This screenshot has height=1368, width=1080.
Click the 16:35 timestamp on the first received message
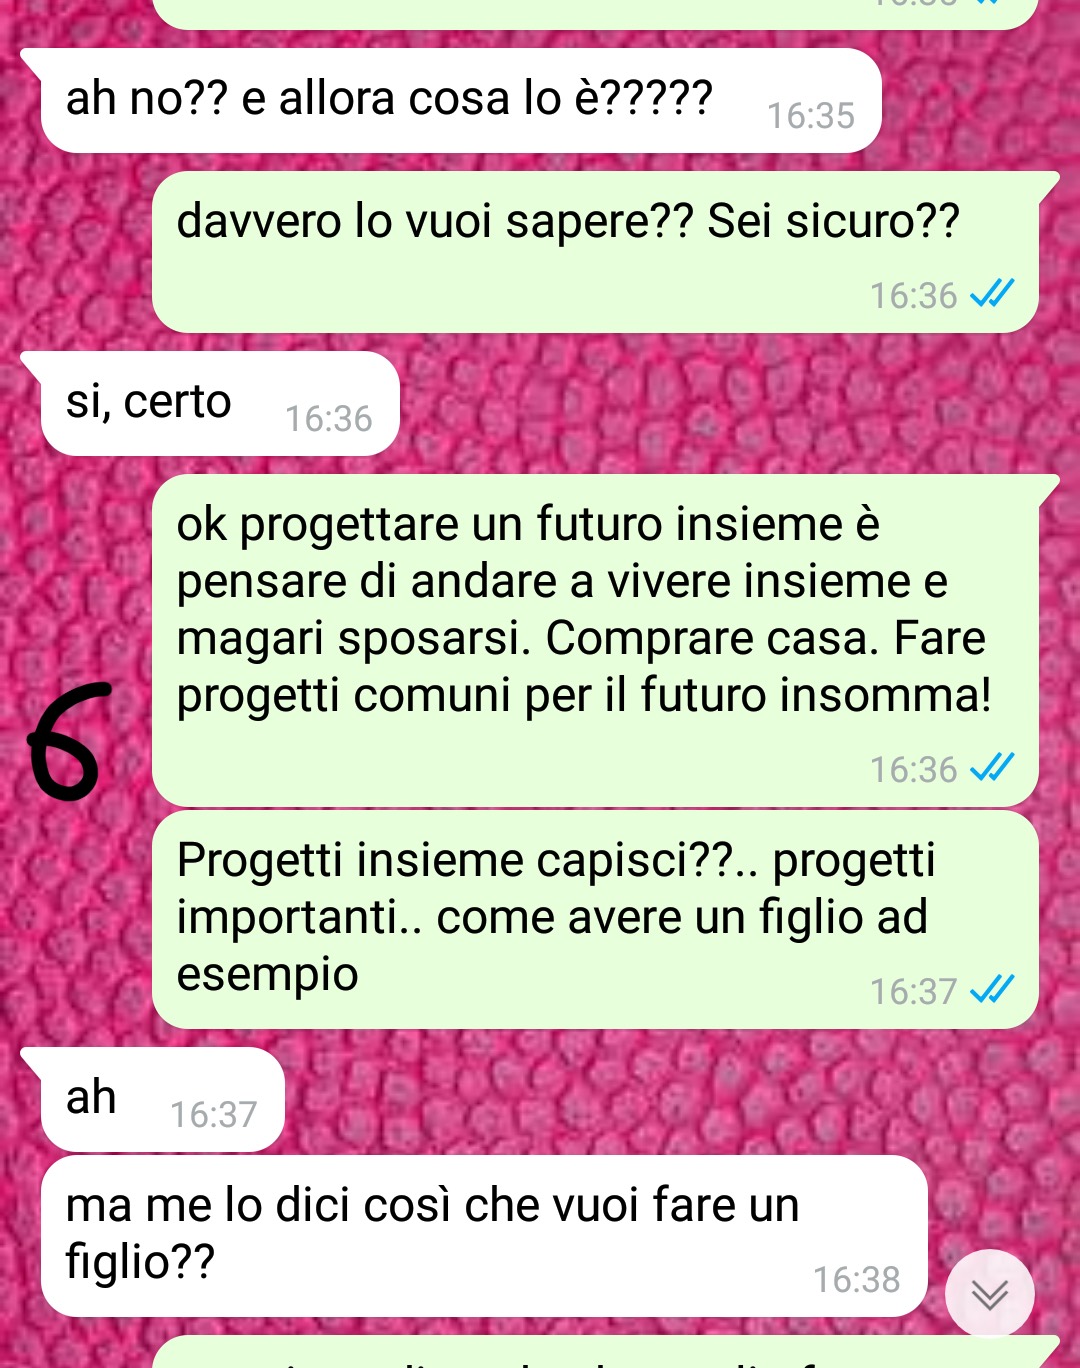(x=811, y=116)
